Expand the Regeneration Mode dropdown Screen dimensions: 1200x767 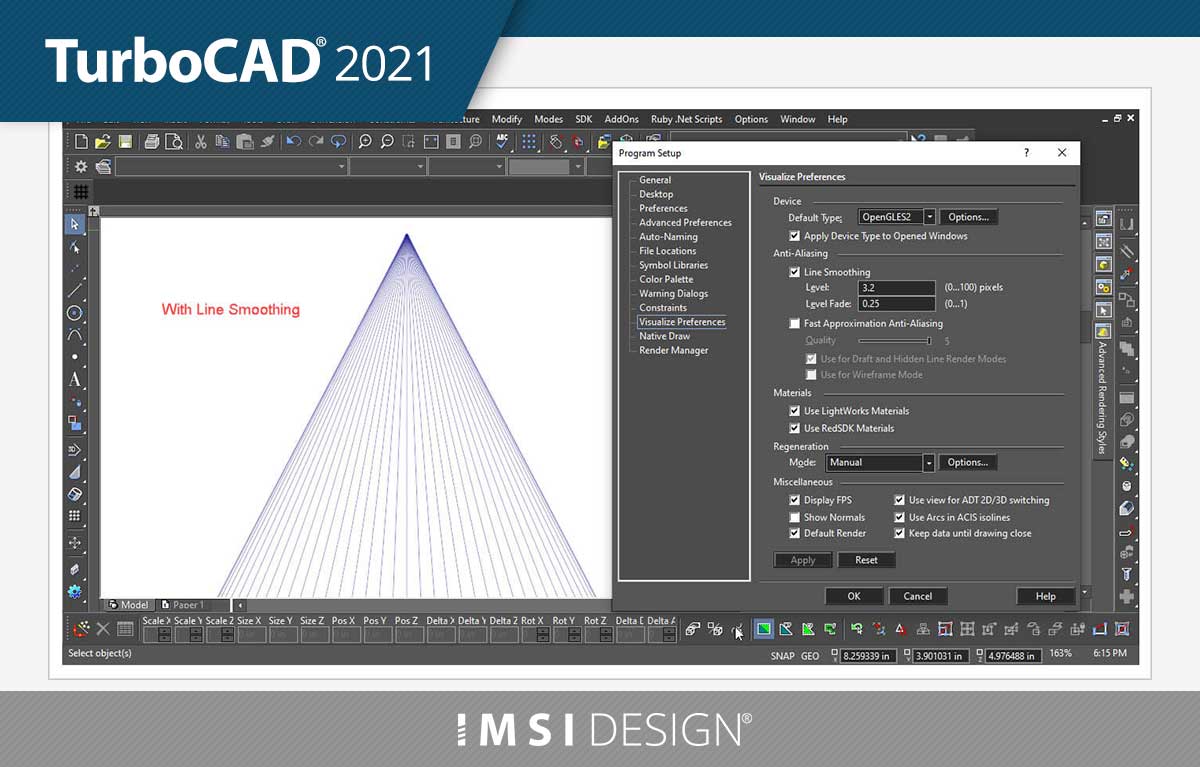pyautogui.click(x=929, y=463)
